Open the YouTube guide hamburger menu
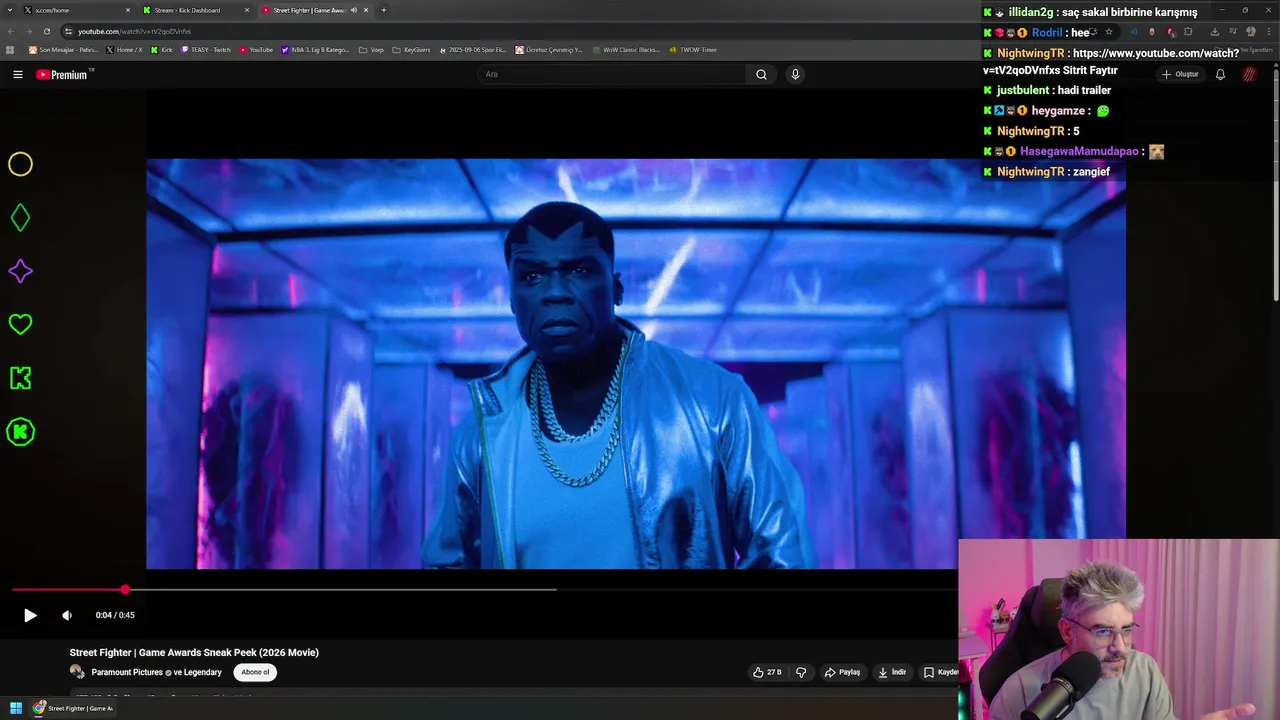1280x720 pixels. (17, 74)
